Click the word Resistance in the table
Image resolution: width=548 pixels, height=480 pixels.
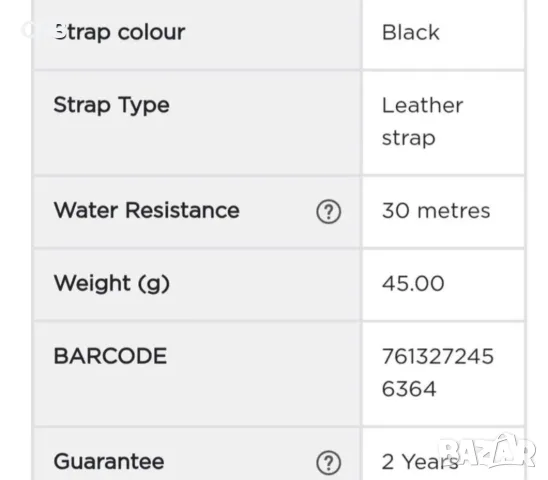point(182,210)
